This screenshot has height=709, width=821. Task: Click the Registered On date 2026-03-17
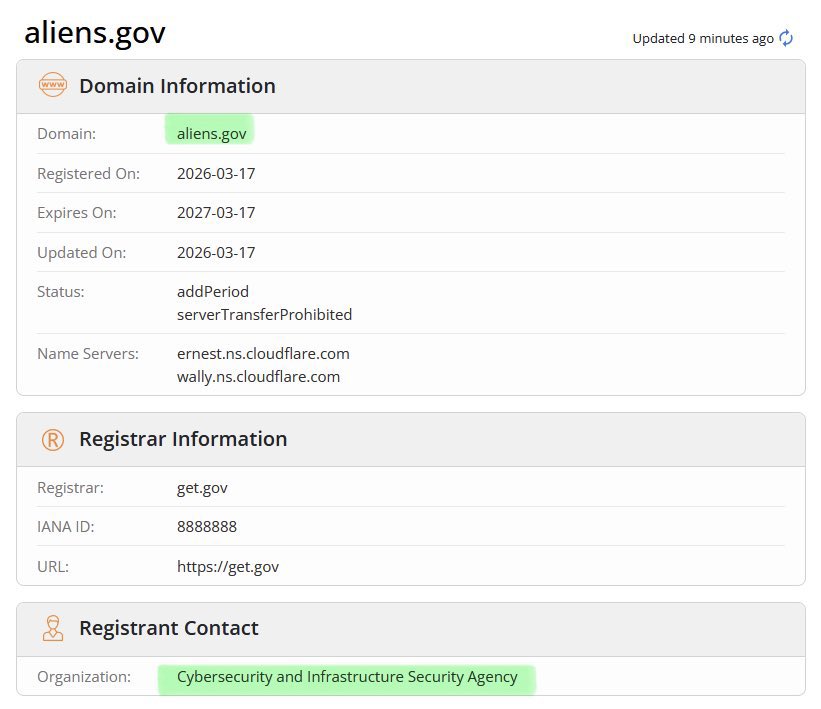point(216,173)
